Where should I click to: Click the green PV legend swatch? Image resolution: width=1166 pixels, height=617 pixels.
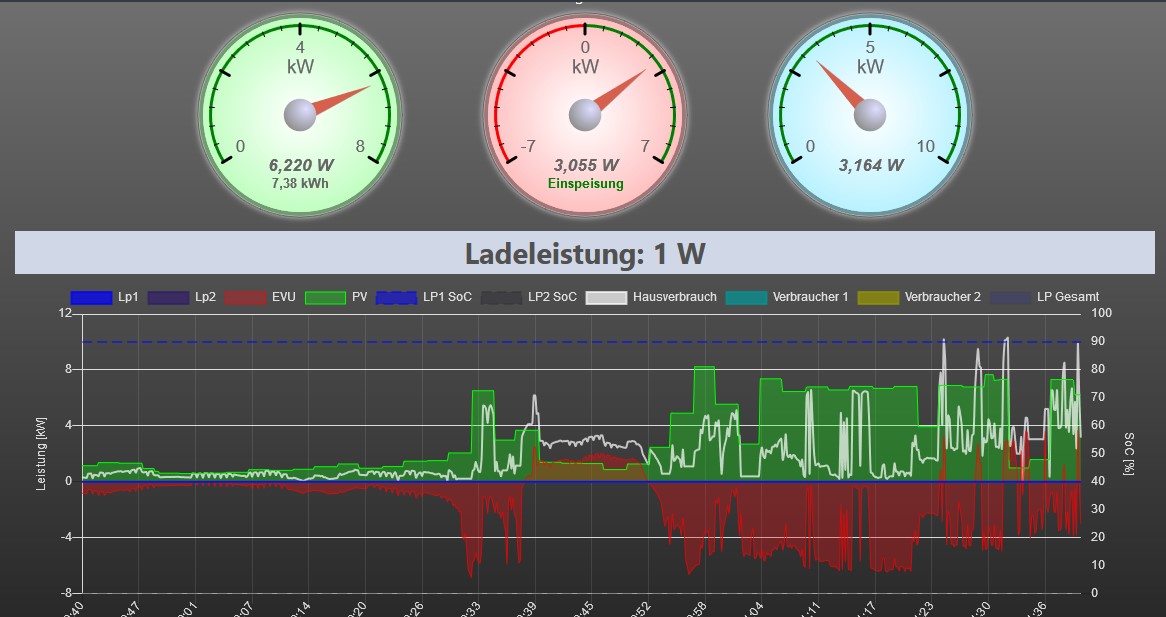tap(325, 297)
